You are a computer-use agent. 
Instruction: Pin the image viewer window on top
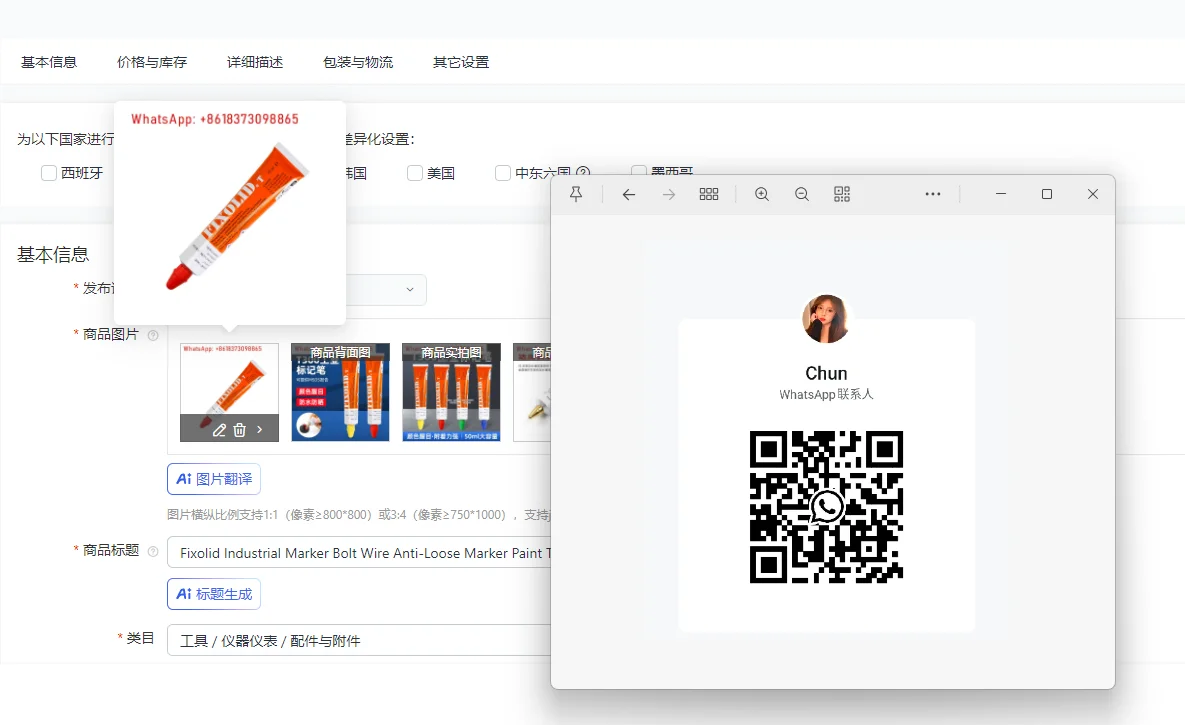(x=576, y=194)
